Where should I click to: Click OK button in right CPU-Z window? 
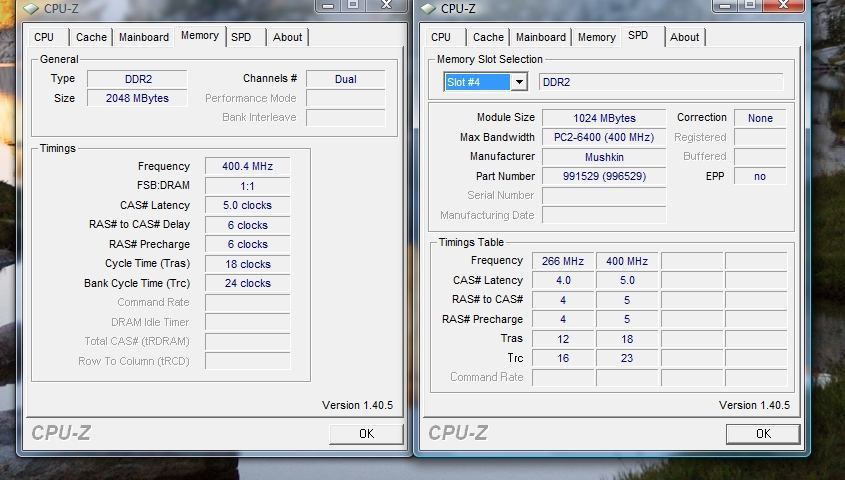[x=763, y=434]
